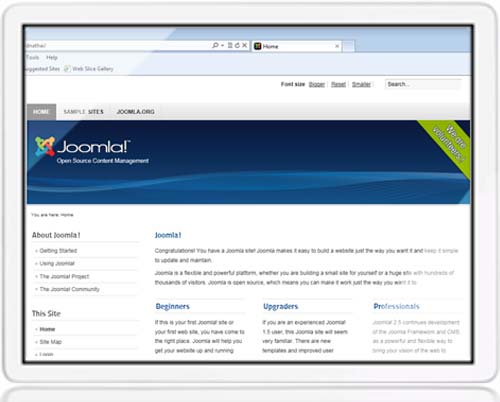The image size is (500, 402).
Task: Click Reset font size link
Action: [x=338, y=84]
